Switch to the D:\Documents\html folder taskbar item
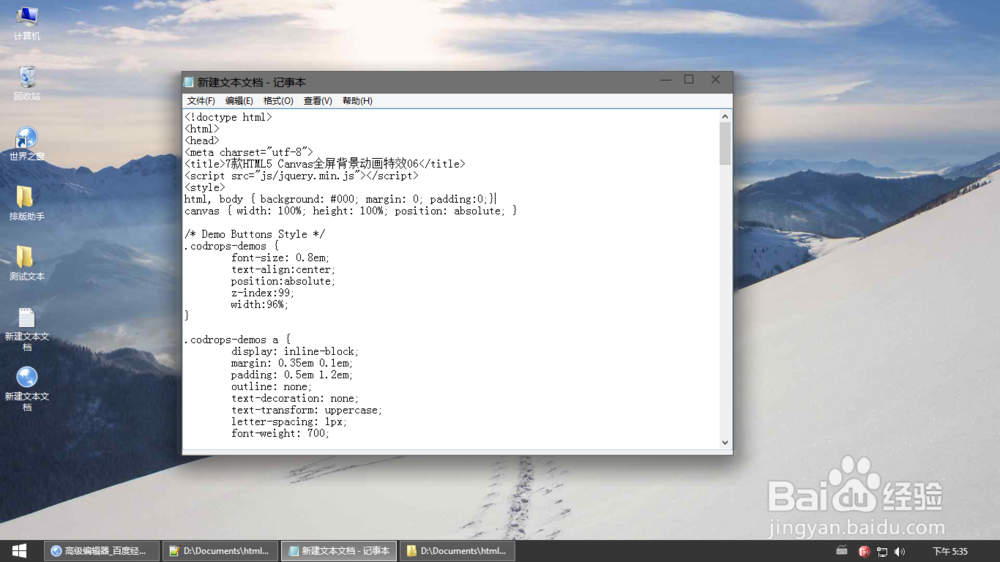Screen dimensions: 1000x562 pyautogui.click(x=457, y=551)
